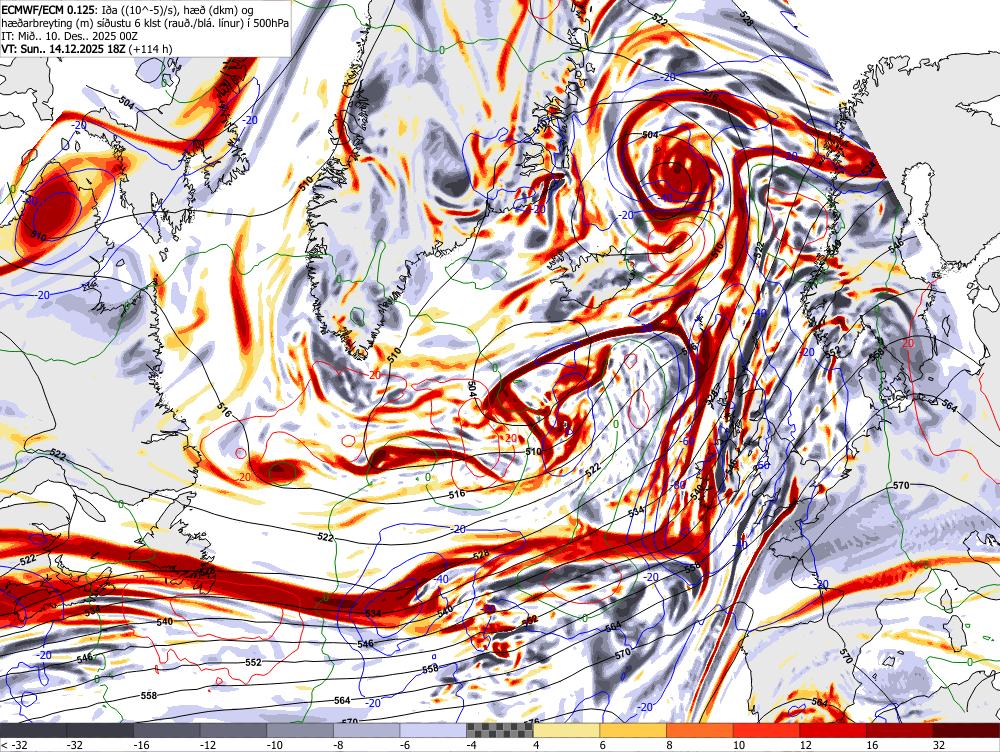
Task: Click the "IT: Mið.. 10. Des.. 2025 00Z" line
Action: tap(69, 36)
